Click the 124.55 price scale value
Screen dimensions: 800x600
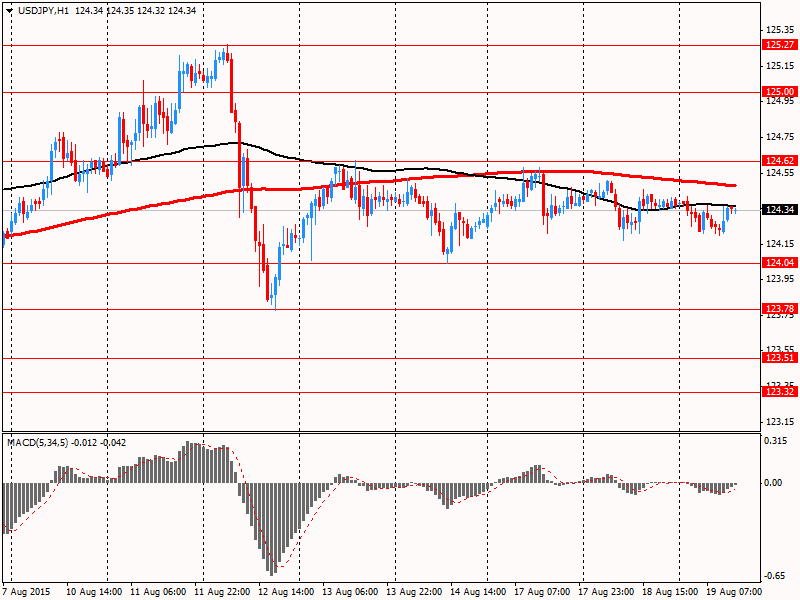[780, 173]
